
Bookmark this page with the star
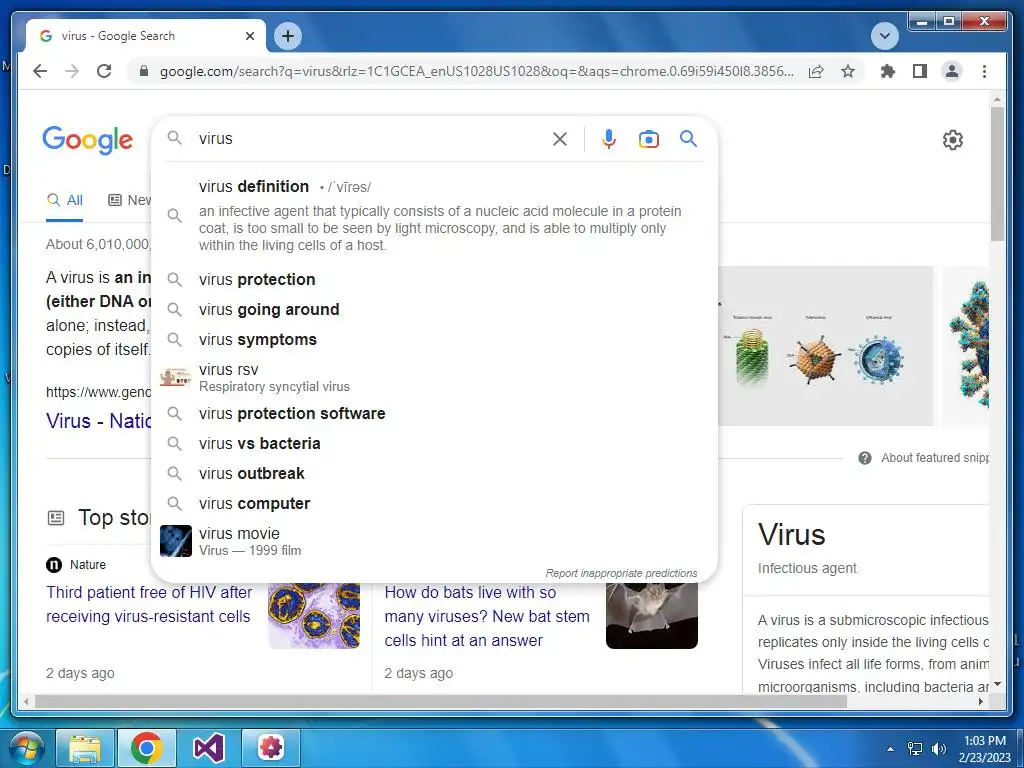(x=848, y=71)
